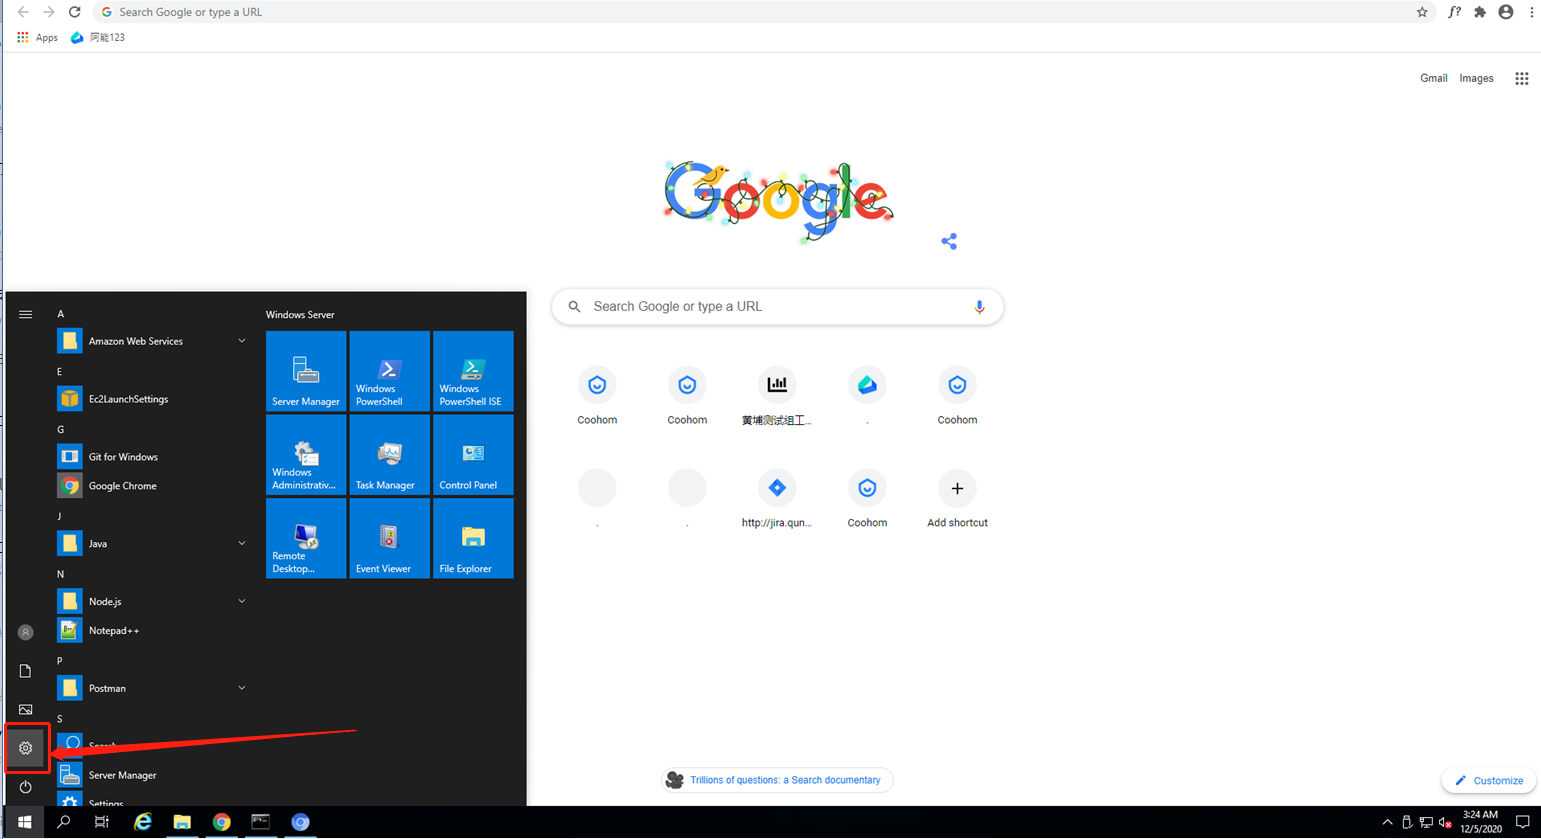Launch Notepad++ from the app list
The height and width of the screenshot is (839, 1541).
[152, 630]
